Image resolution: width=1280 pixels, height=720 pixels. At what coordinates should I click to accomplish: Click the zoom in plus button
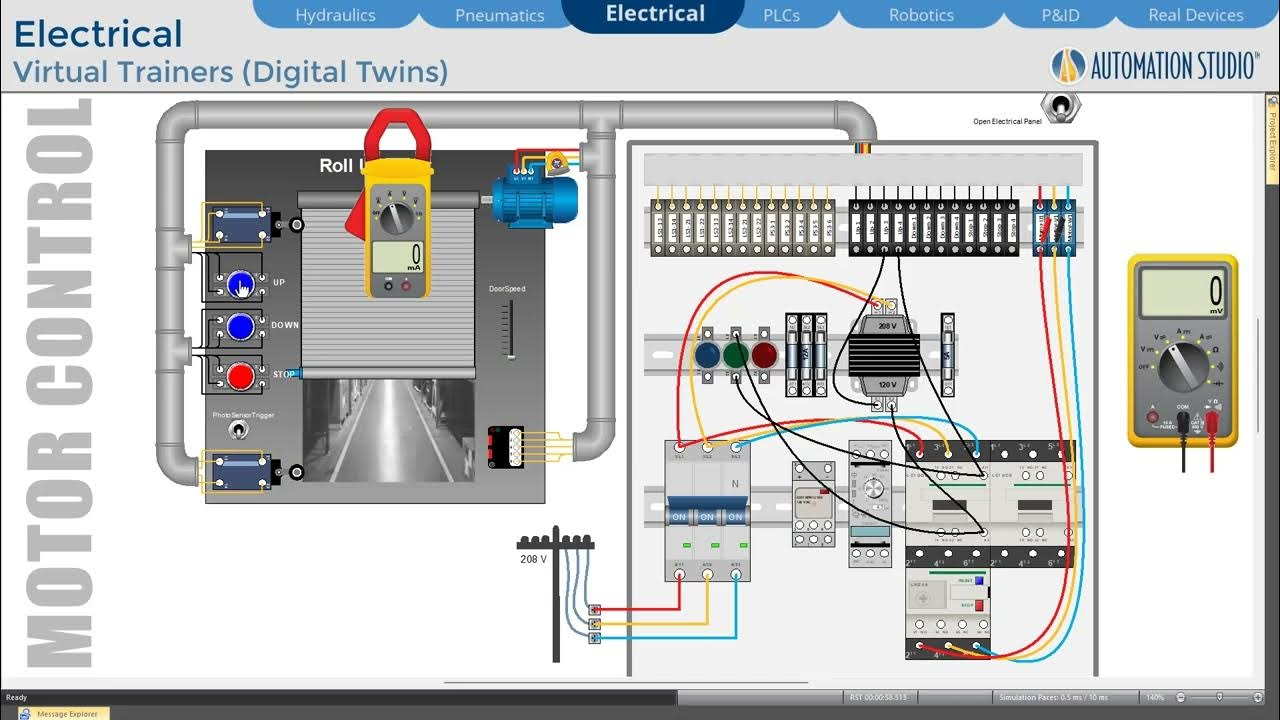click(x=1259, y=697)
